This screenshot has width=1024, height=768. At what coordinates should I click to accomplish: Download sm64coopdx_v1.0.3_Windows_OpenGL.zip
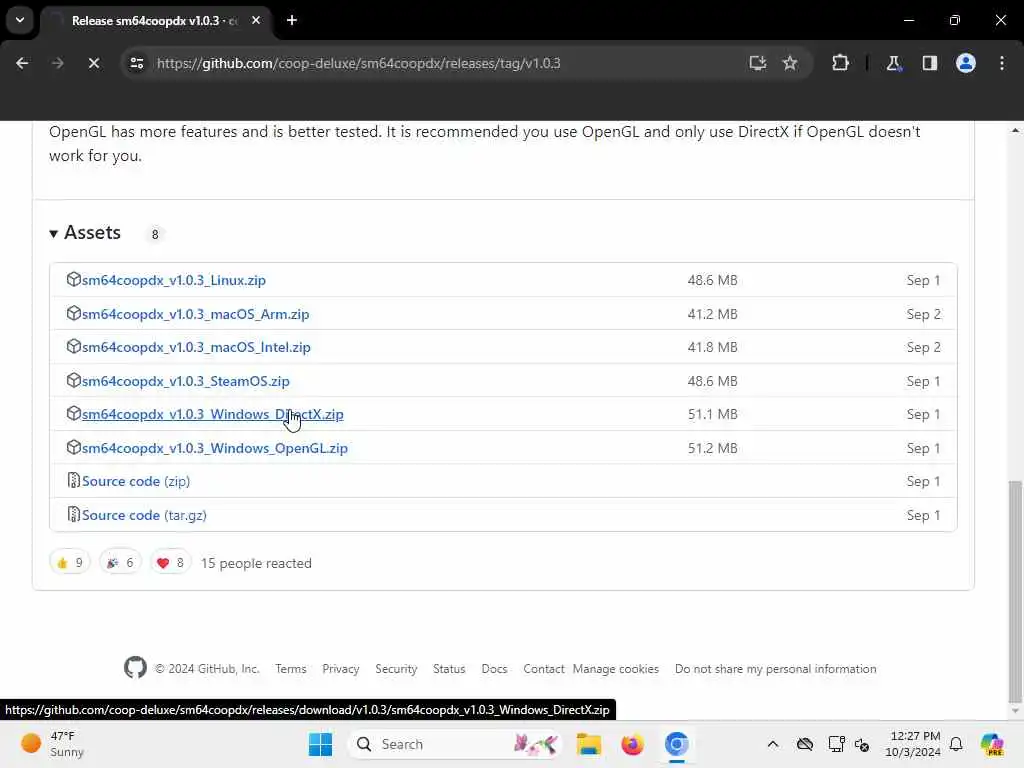coord(215,449)
